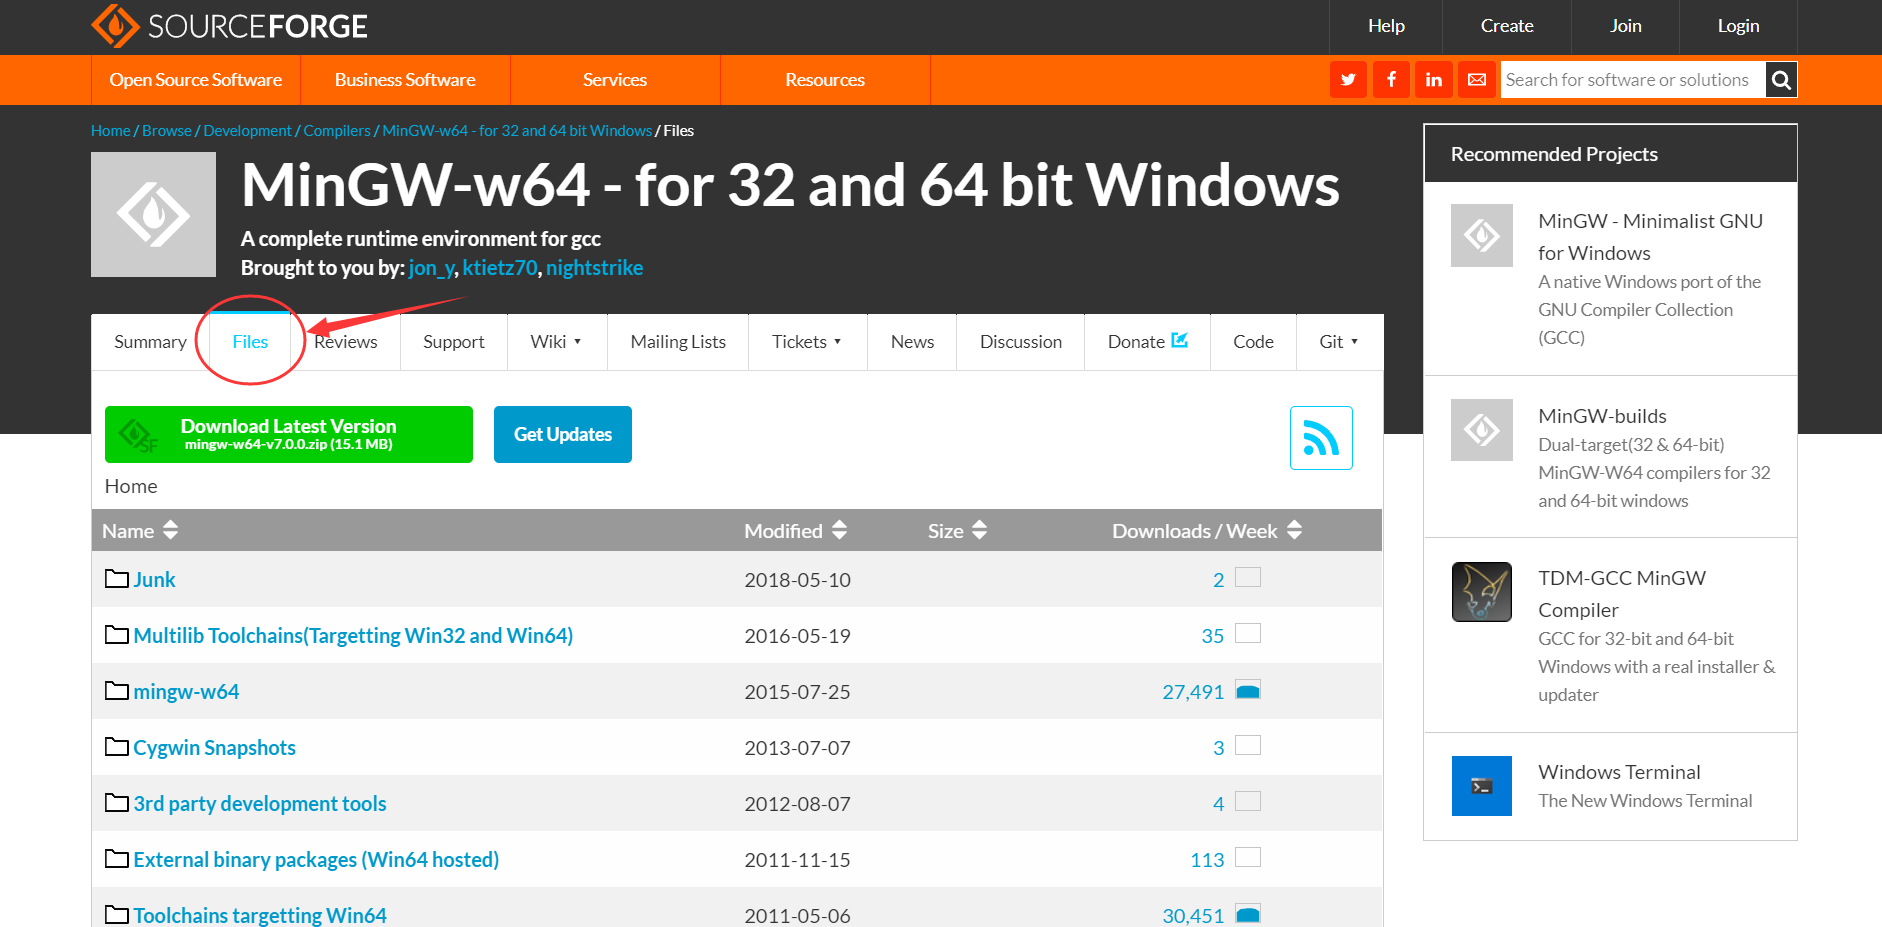This screenshot has height=927, width=1882.
Task: Click the Create link in header
Action: (1507, 26)
